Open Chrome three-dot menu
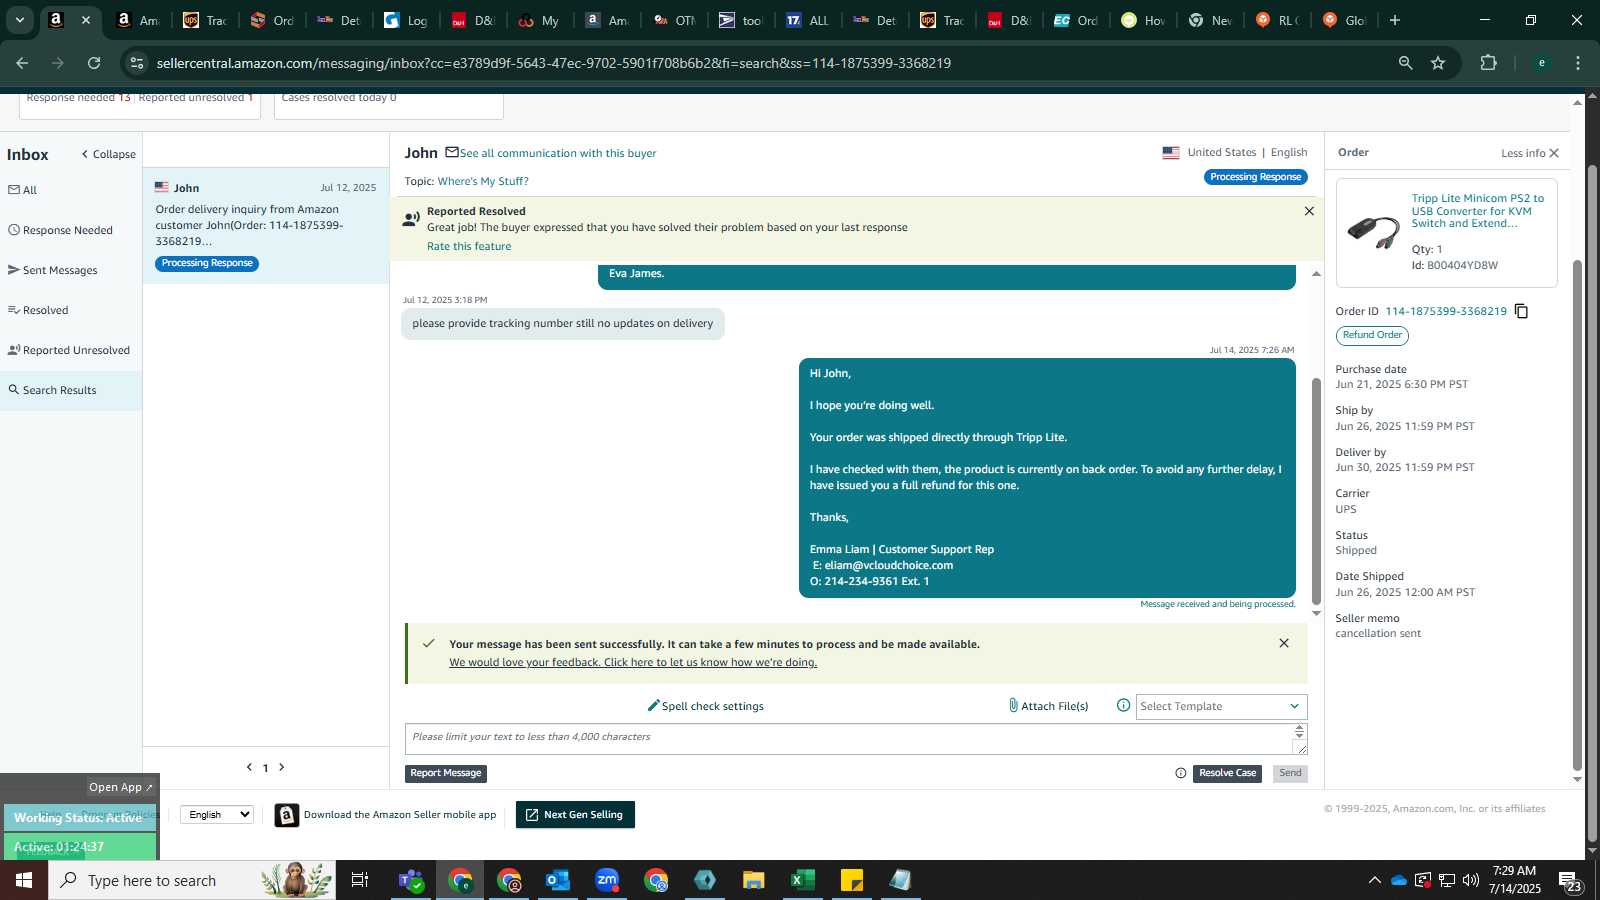The height and width of the screenshot is (900, 1600). [1578, 63]
